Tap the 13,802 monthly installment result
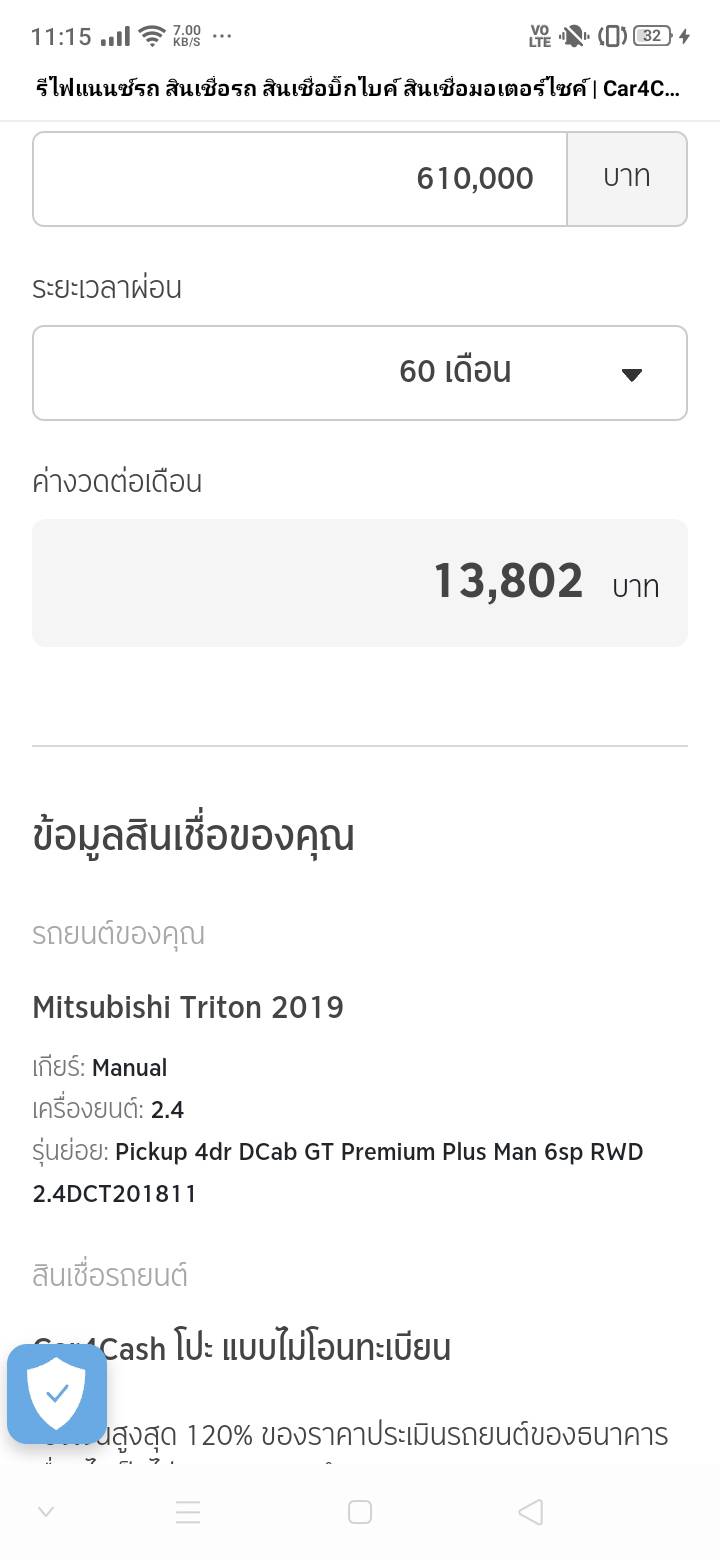This screenshot has width=720, height=1560. click(x=508, y=582)
